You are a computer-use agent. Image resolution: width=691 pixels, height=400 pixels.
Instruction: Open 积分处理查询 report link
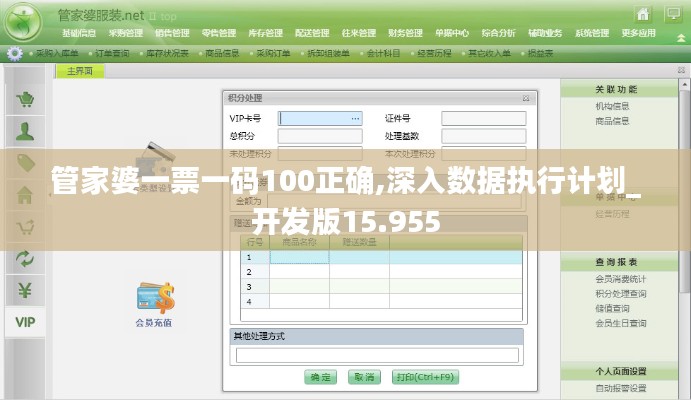(620, 293)
